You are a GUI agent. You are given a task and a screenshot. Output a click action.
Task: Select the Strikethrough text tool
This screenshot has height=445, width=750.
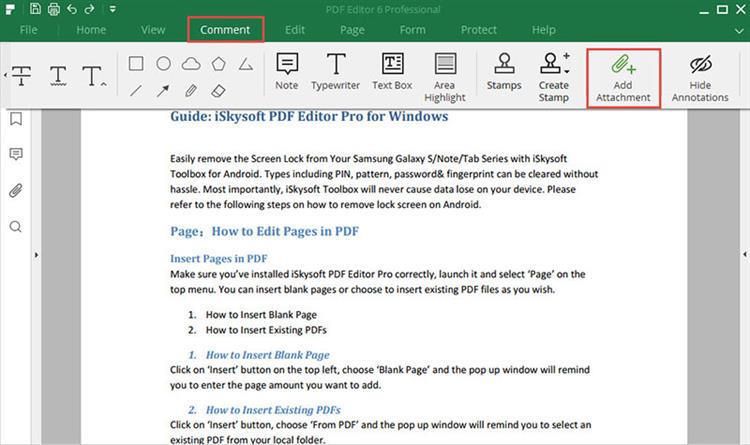click(22, 76)
